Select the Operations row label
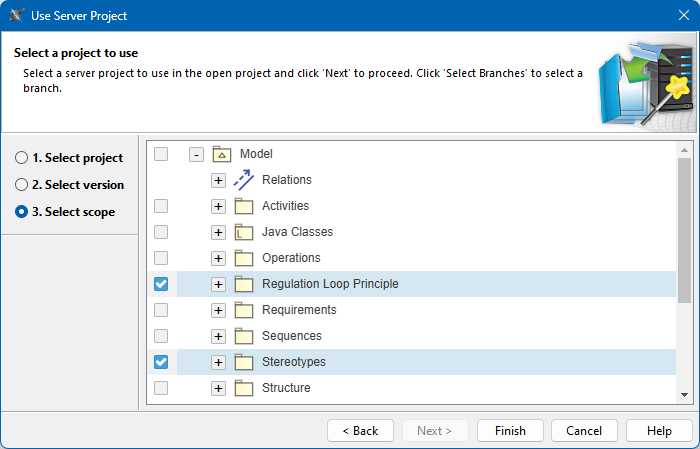This screenshot has height=449, width=700. click(291, 258)
